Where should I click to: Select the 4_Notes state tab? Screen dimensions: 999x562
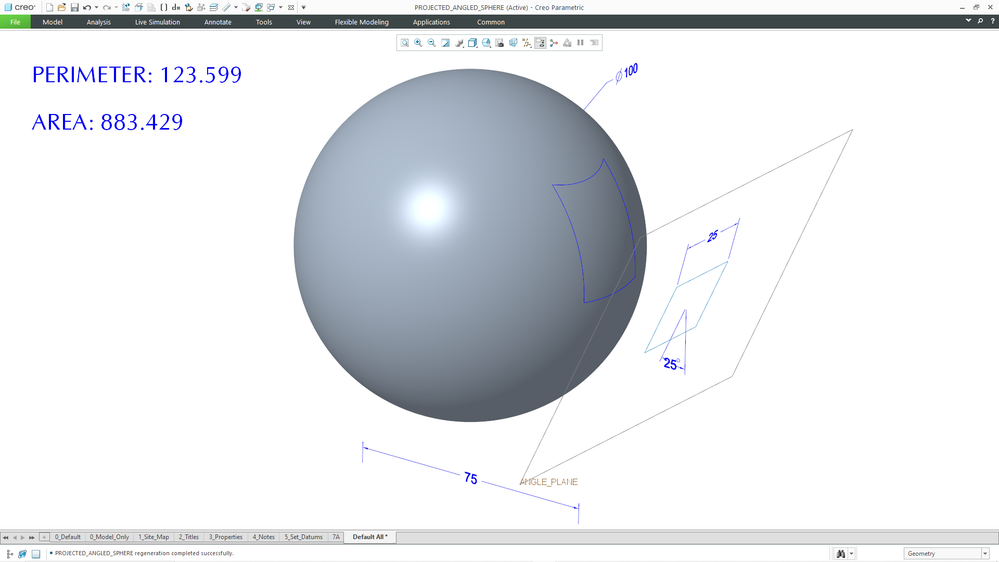(263, 537)
